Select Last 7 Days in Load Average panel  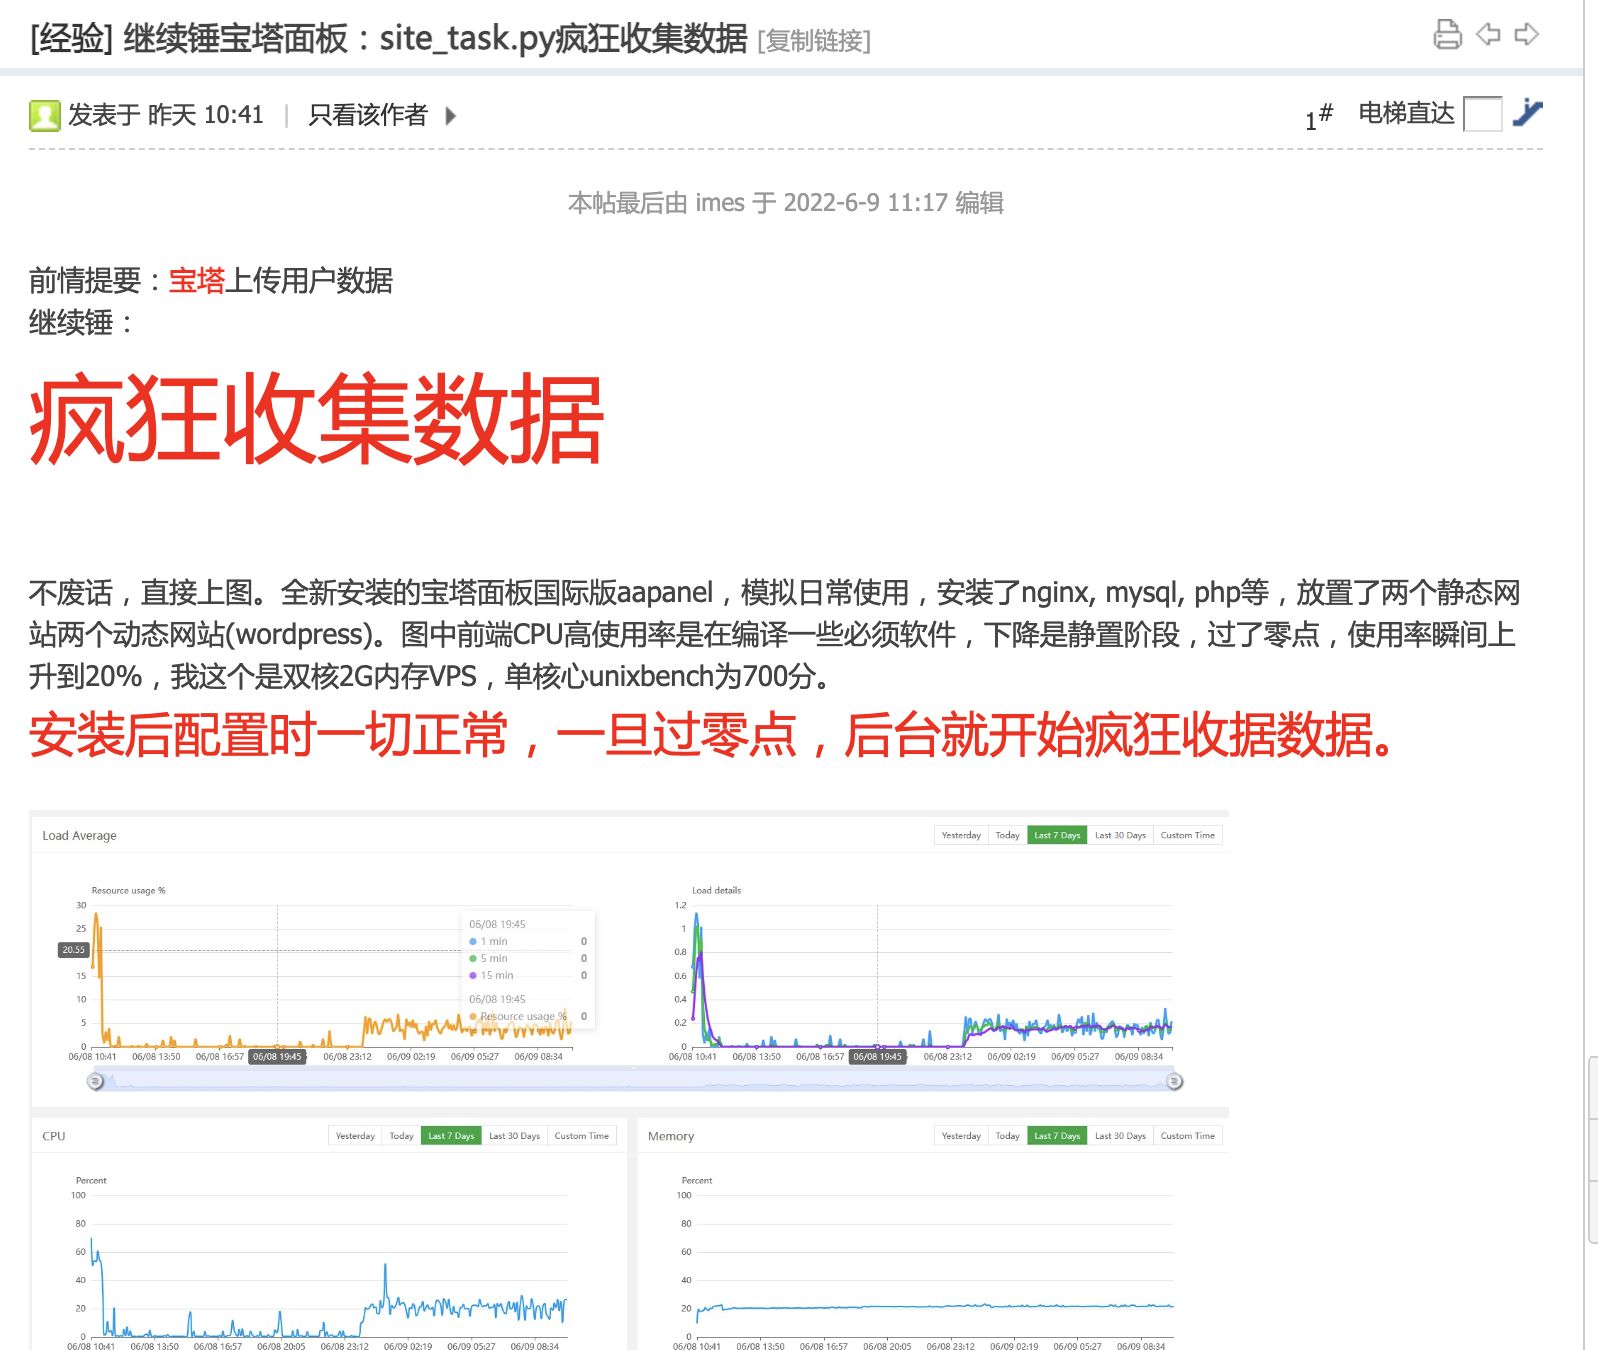click(x=1057, y=835)
